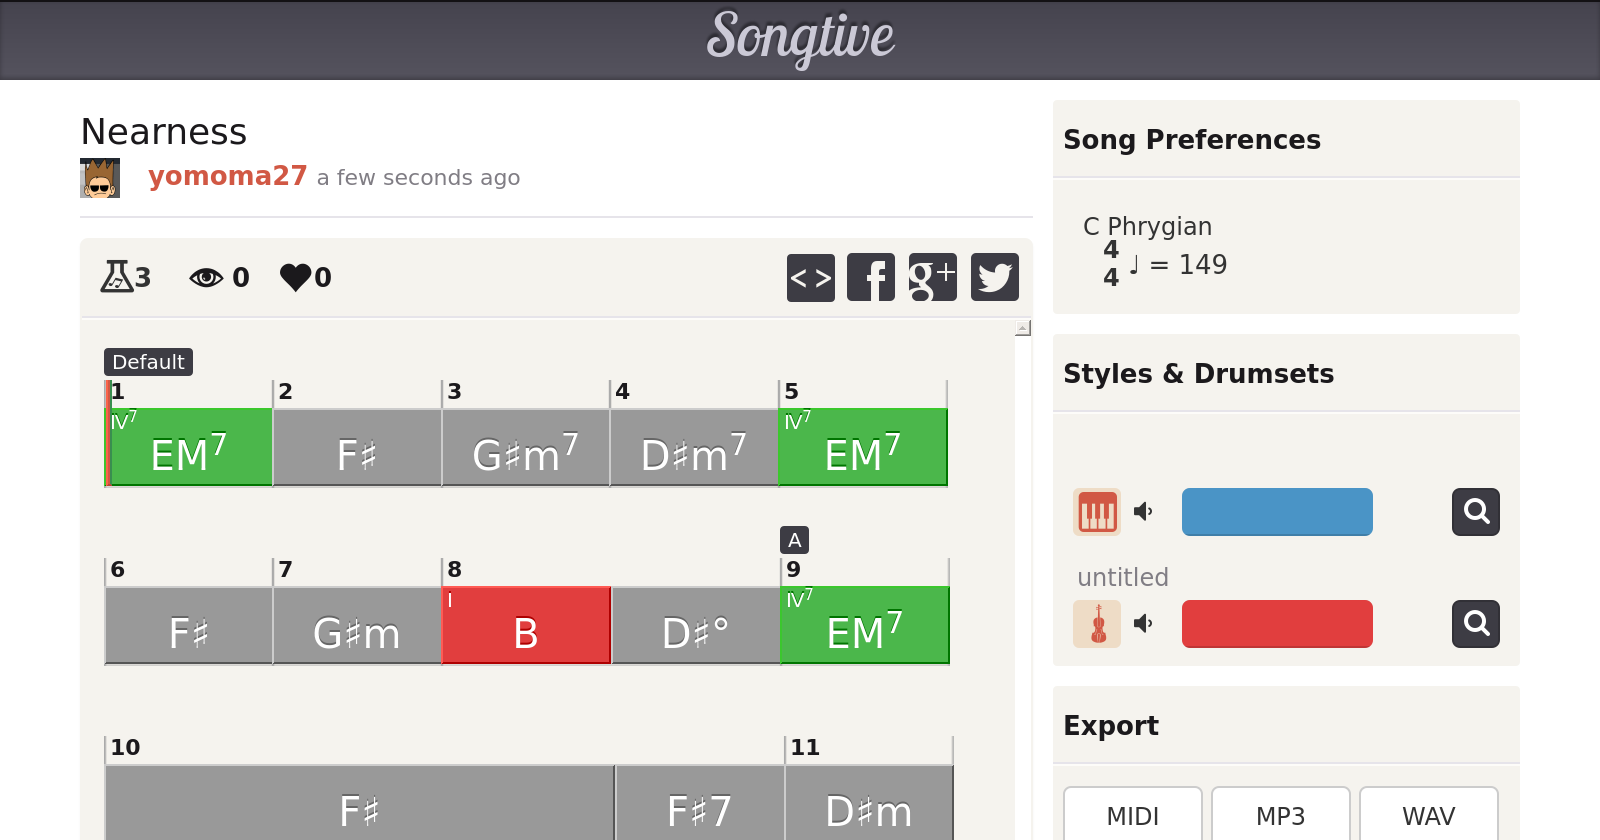This screenshot has width=1600, height=840.
Task: Like the song with heart icon
Action: coord(296,277)
